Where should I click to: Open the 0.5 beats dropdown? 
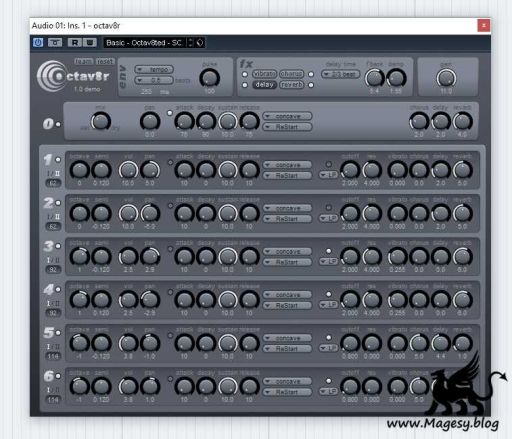tap(154, 80)
